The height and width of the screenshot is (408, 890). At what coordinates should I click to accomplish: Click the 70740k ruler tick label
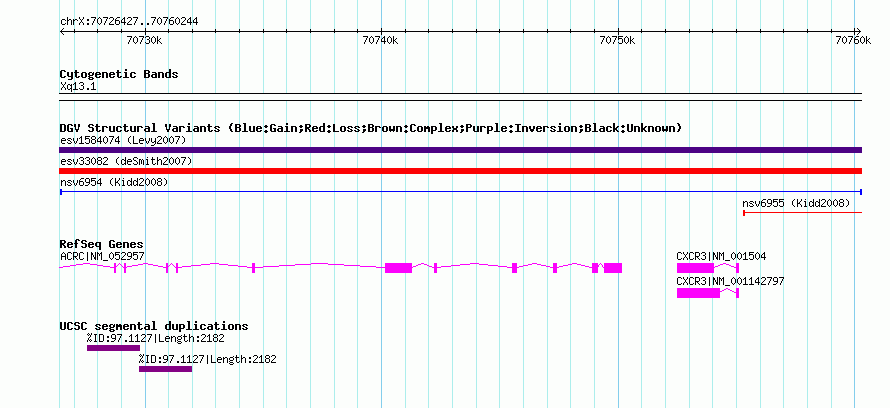tap(381, 40)
